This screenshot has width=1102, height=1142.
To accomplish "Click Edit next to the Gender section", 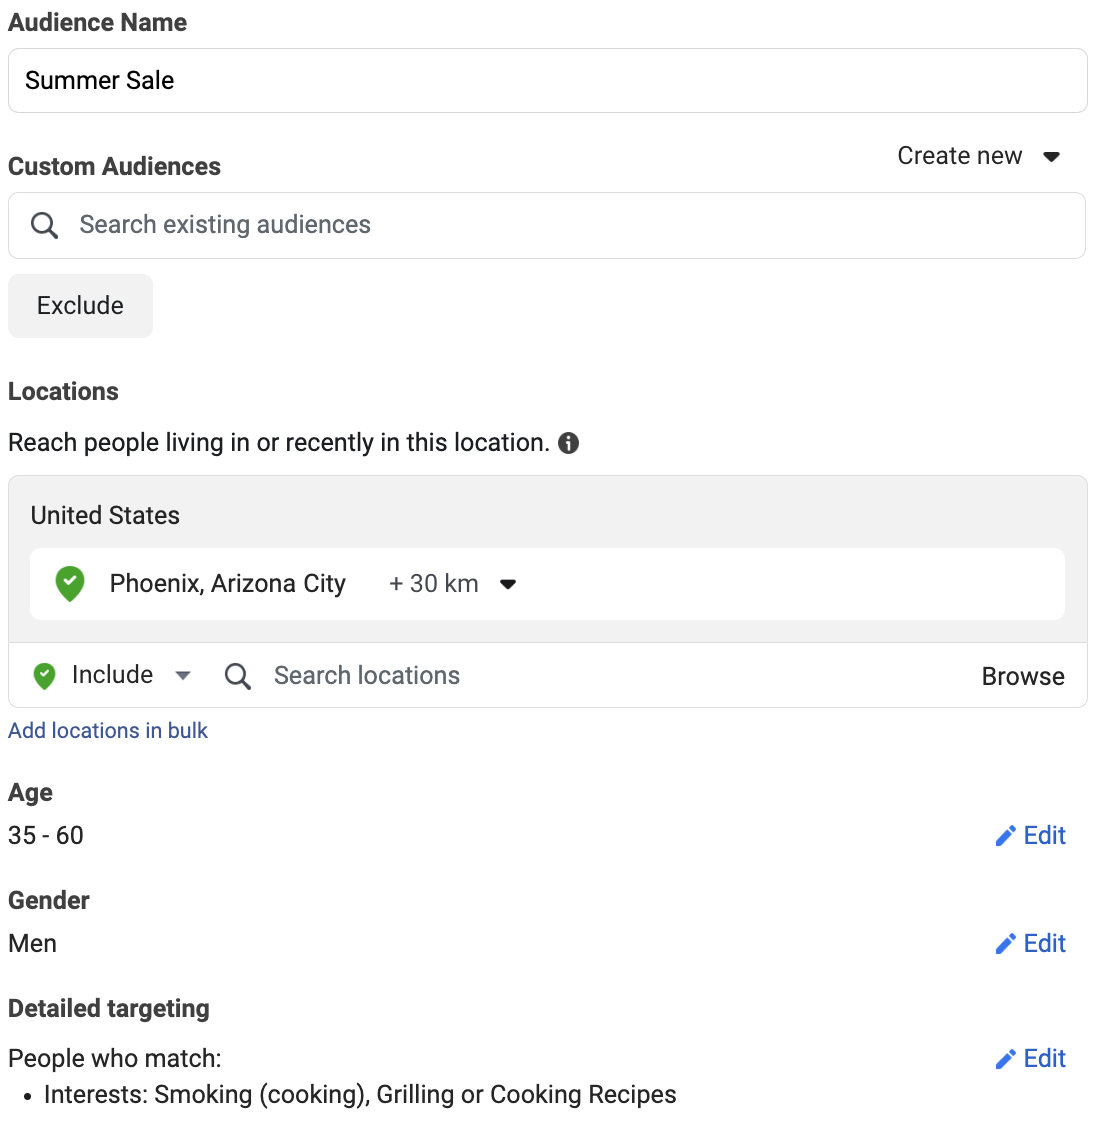I will click(1040, 943).
